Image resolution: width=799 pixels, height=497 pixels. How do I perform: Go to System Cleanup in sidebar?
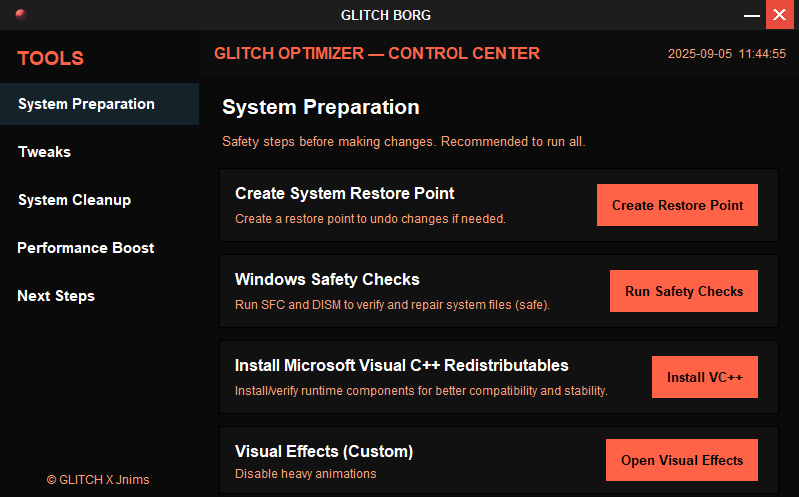pos(99,200)
